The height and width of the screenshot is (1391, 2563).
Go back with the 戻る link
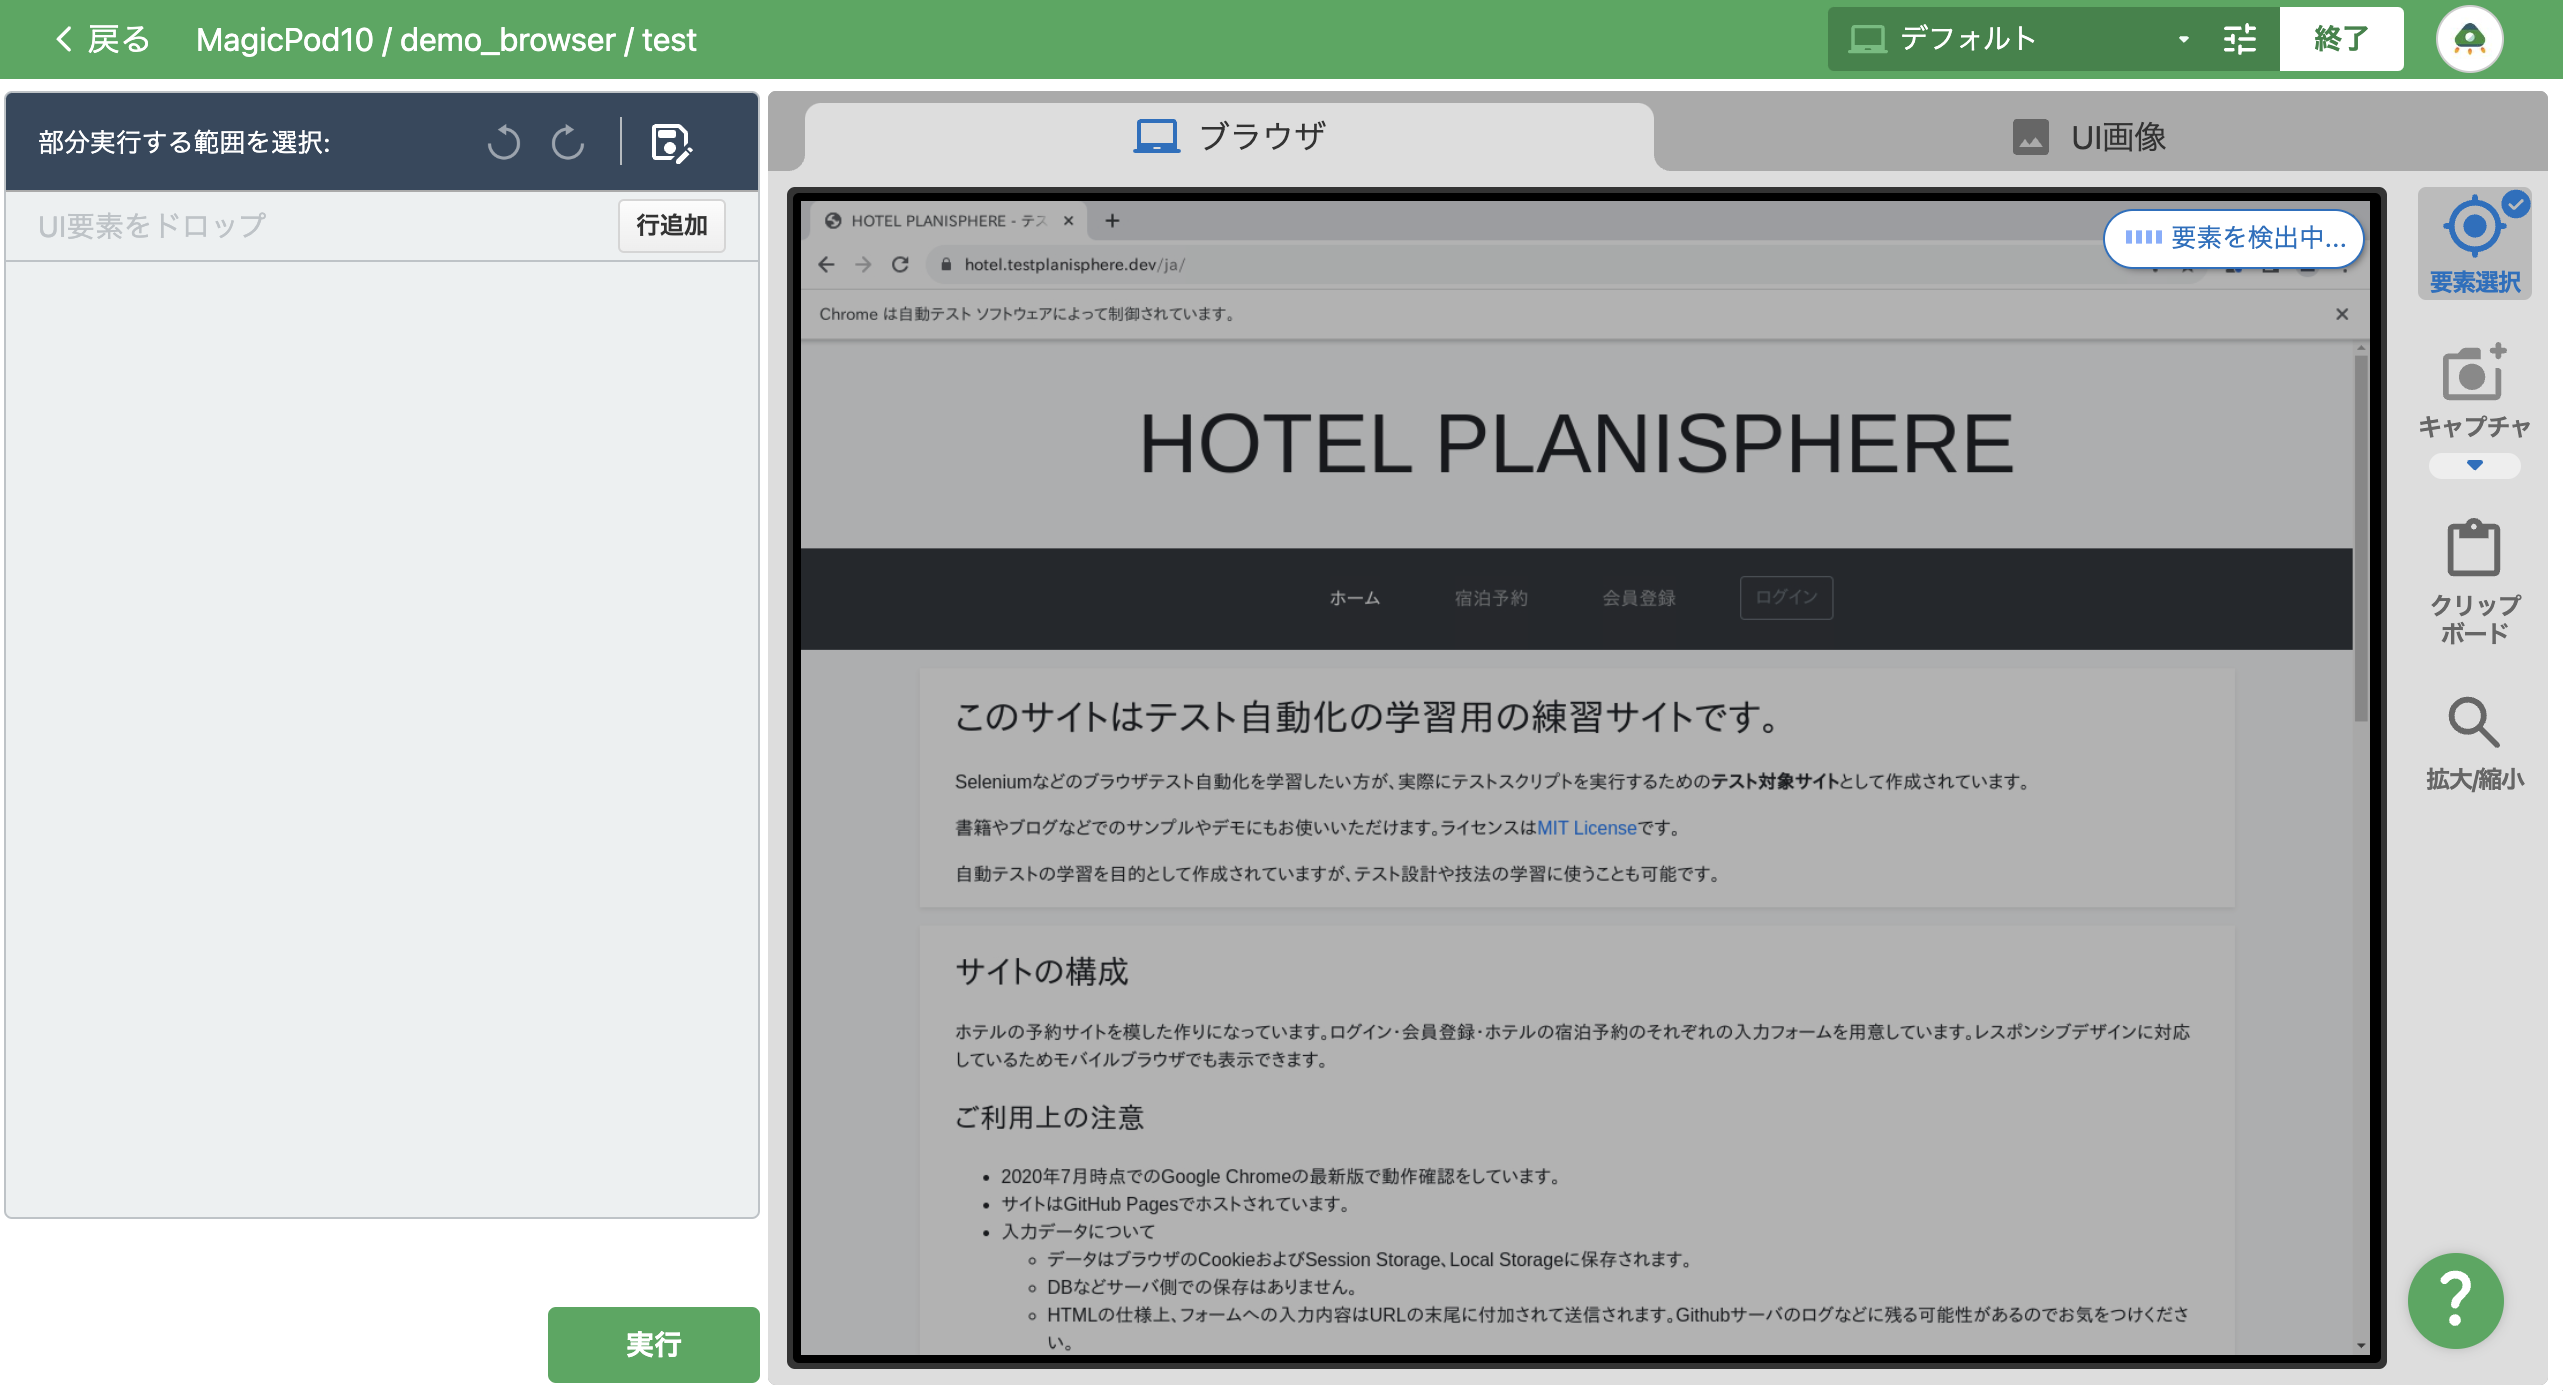(x=101, y=39)
